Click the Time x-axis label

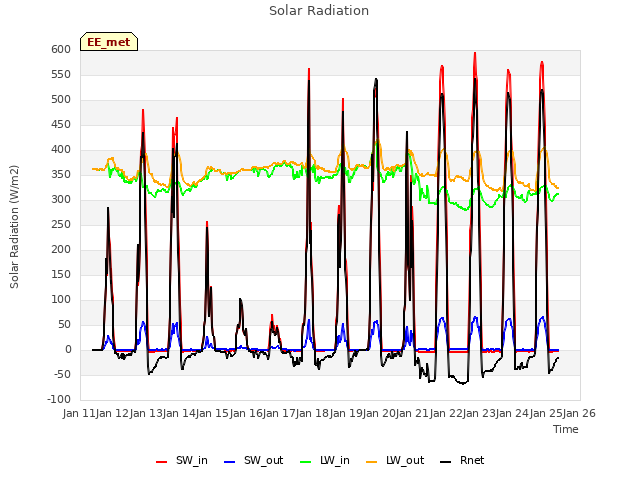(566, 429)
